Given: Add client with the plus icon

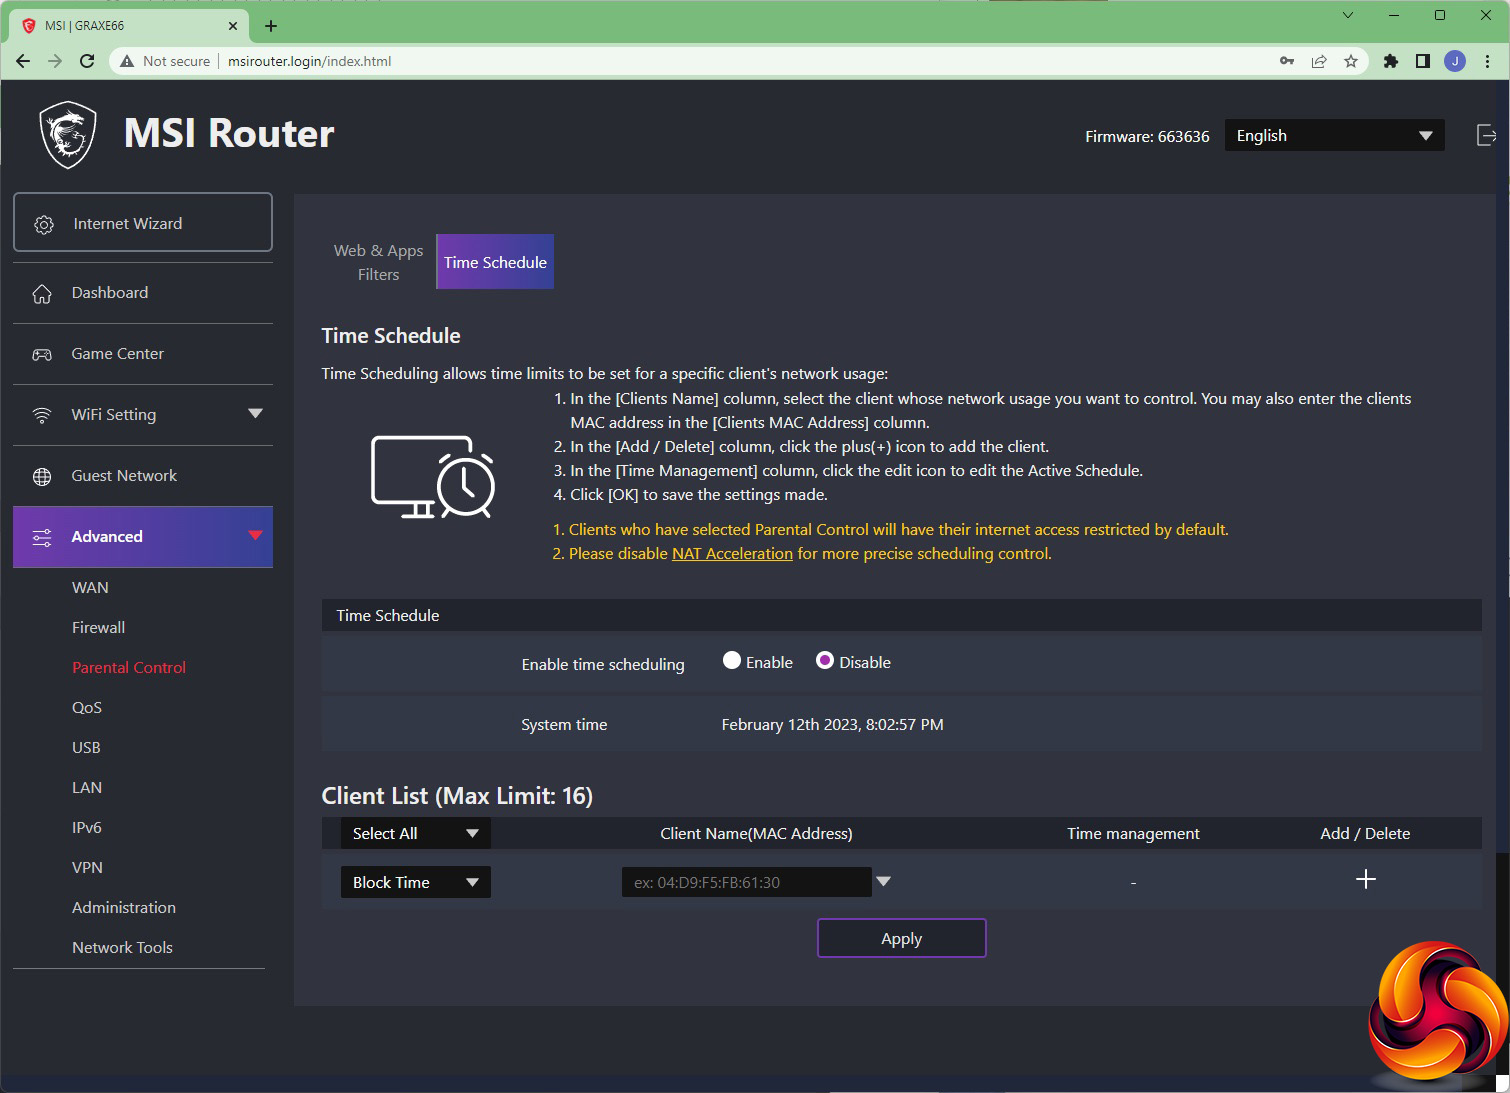Looking at the screenshot, I should coord(1365,879).
